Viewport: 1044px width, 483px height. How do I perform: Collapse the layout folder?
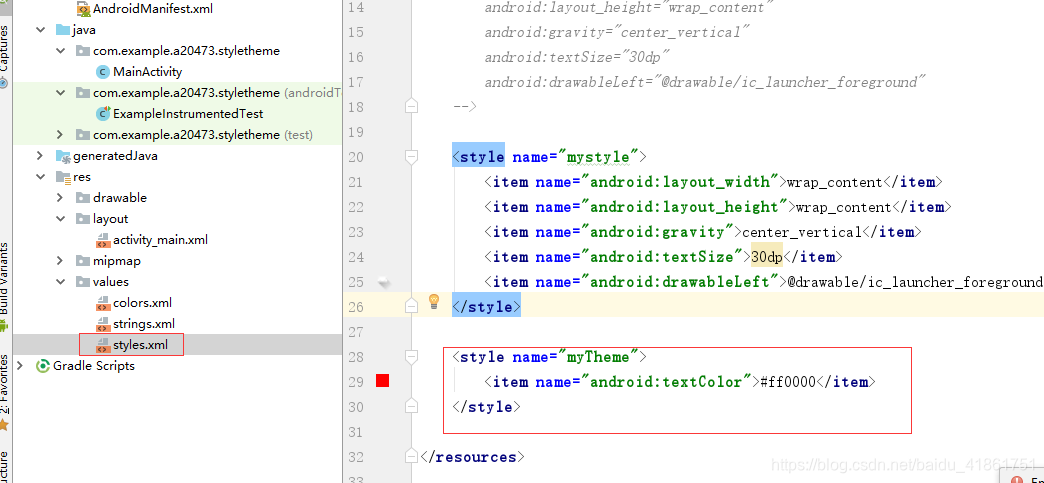click(x=61, y=219)
